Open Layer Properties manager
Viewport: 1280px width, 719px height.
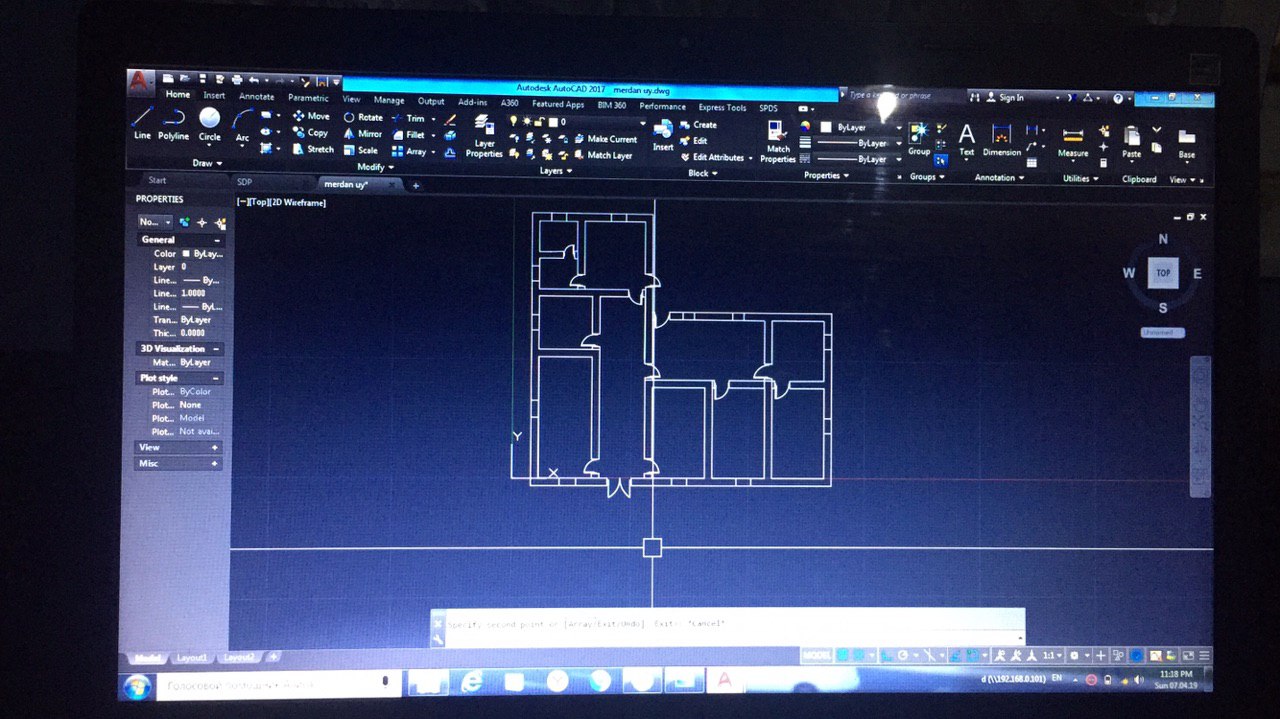click(484, 136)
